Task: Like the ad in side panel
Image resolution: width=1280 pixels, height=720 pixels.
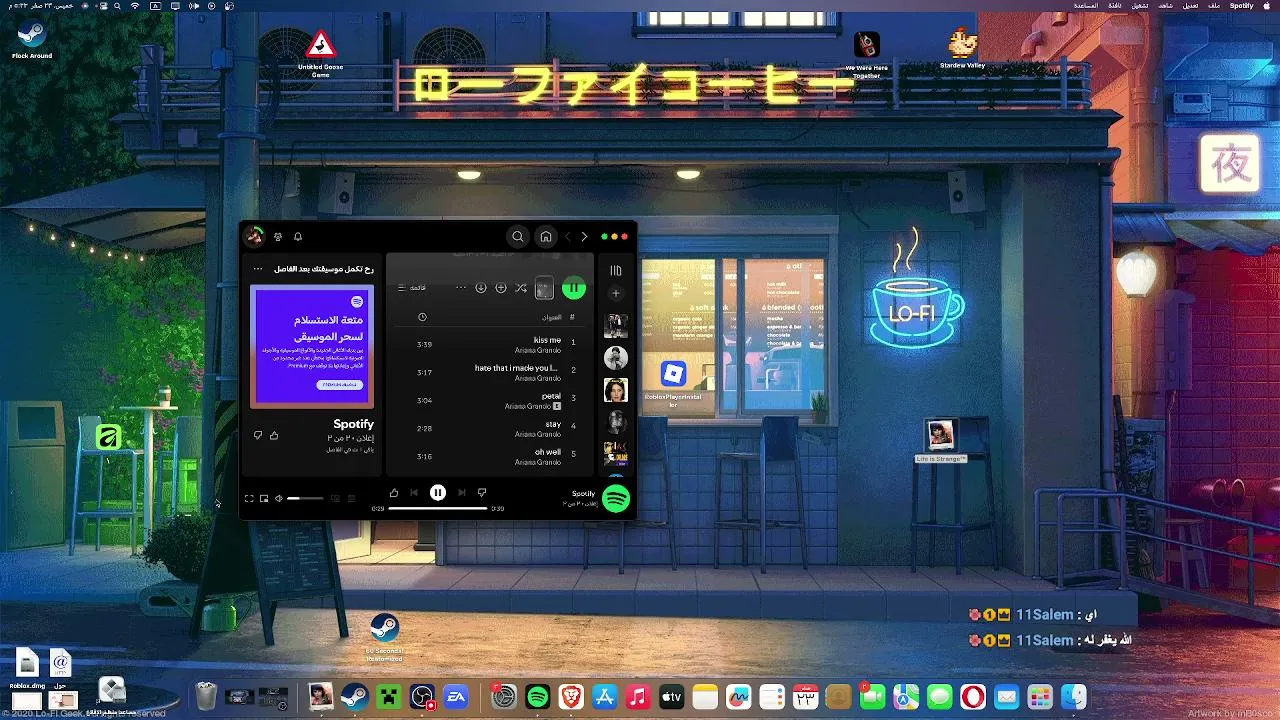Action: [274, 435]
